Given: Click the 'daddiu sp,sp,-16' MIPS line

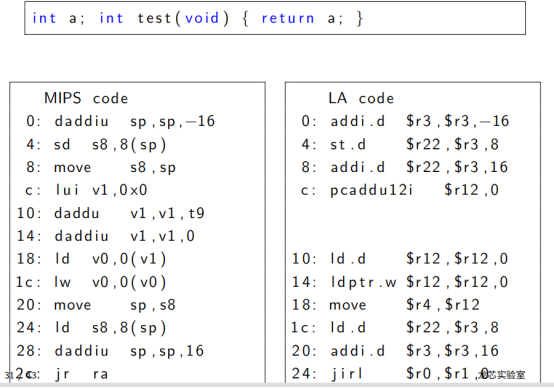Looking at the screenshot, I should [120, 121].
